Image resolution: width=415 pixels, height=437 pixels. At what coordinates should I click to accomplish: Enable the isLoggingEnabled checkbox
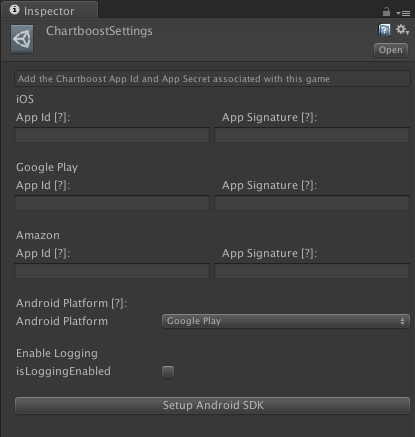(168, 372)
